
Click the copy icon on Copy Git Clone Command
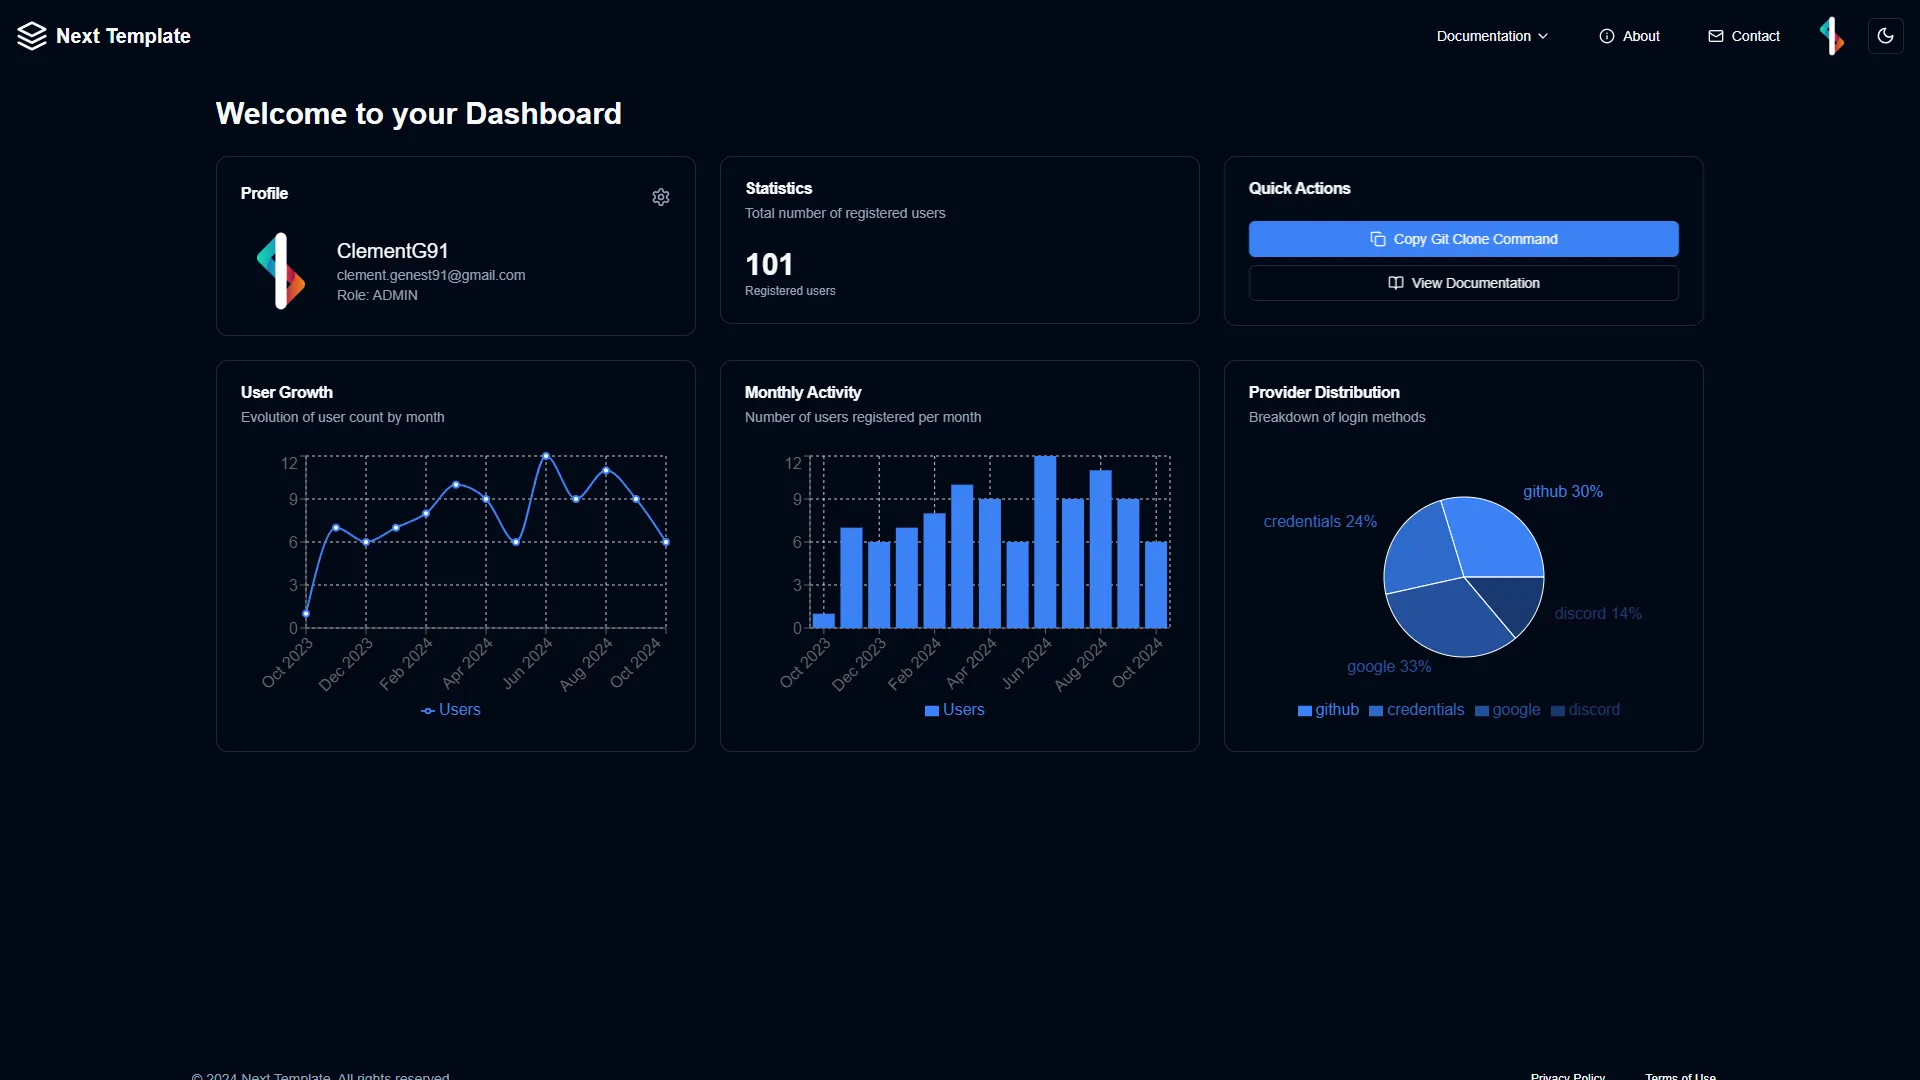[1378, 239]
